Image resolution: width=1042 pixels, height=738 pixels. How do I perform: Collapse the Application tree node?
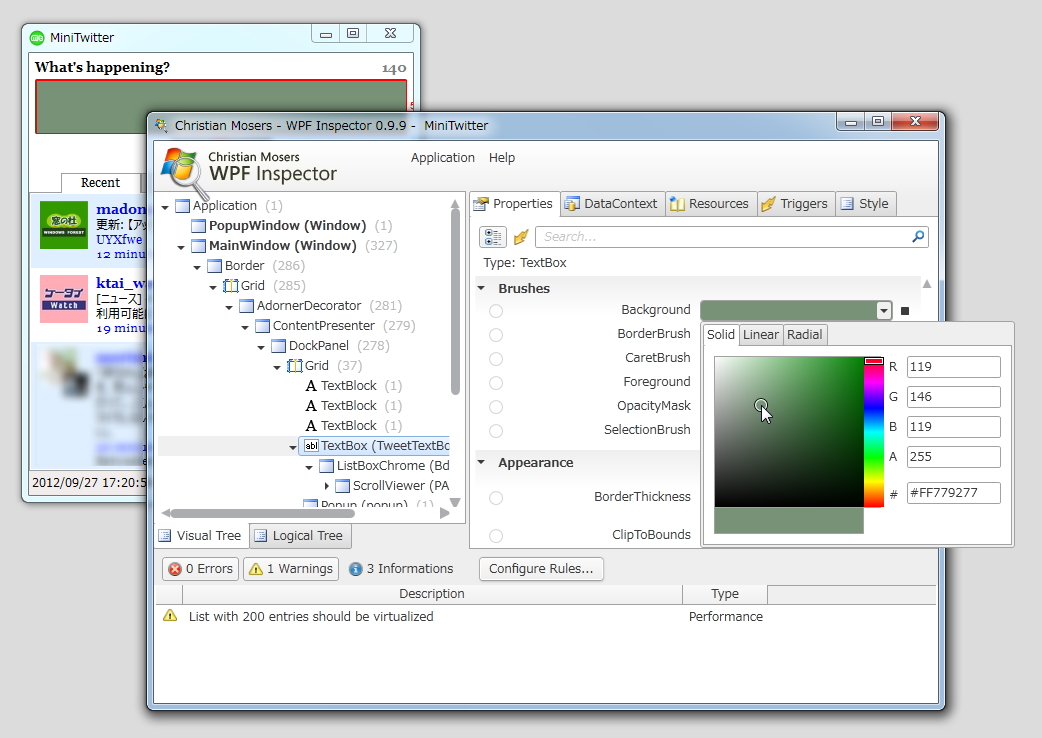tap(165, 207)
